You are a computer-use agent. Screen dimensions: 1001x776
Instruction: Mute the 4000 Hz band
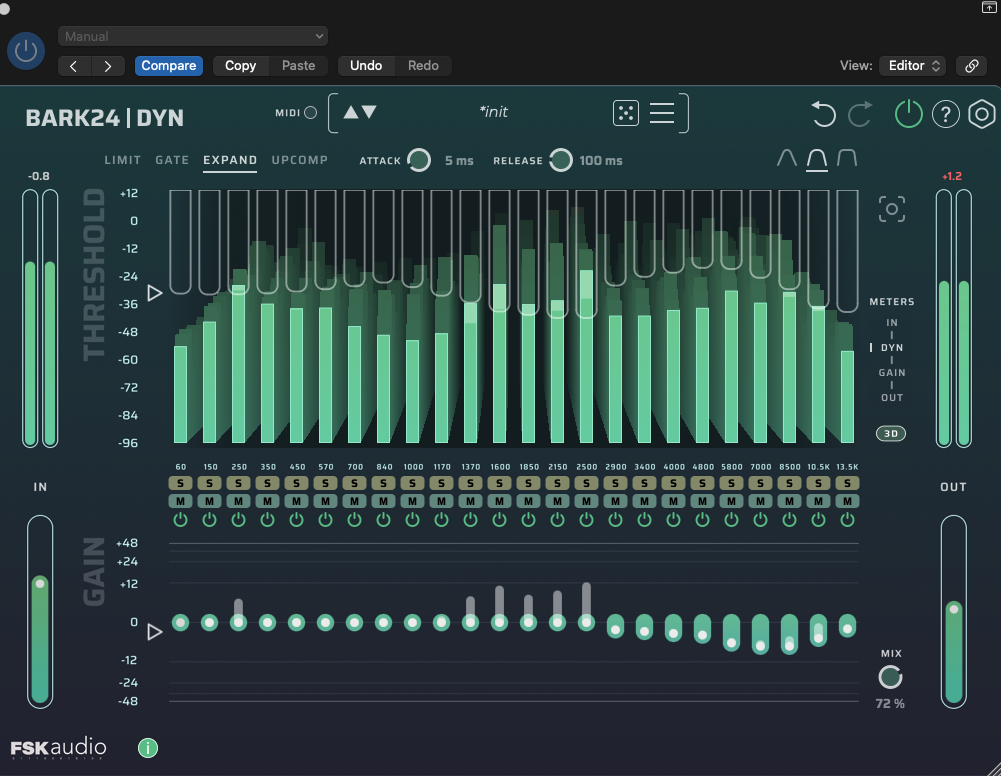click(674, 501)
